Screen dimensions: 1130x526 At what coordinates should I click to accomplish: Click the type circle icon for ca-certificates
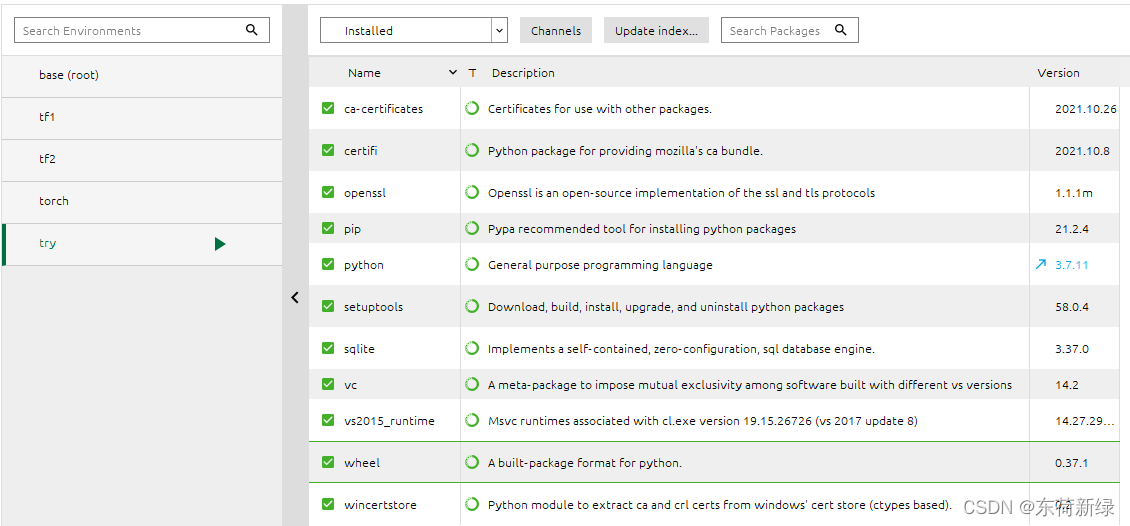472,109
